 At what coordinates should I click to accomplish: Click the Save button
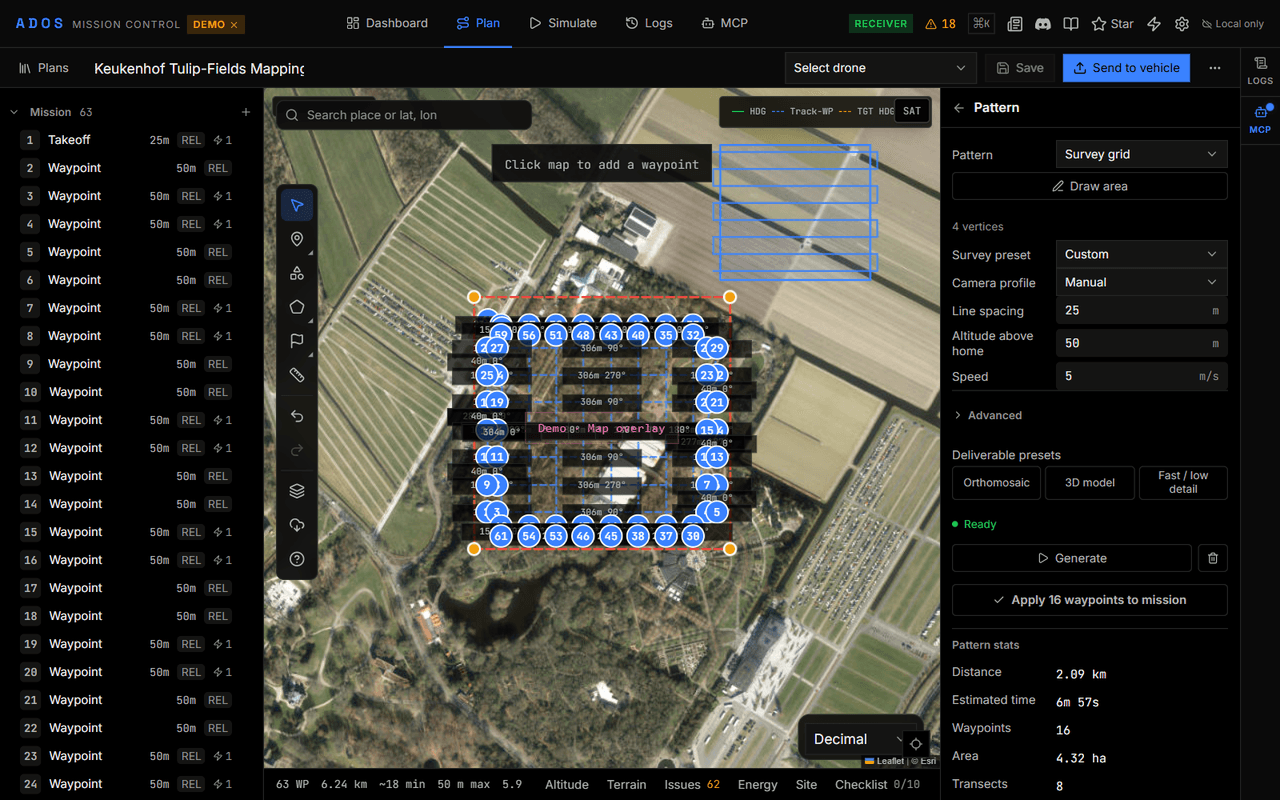[1019, 68]
